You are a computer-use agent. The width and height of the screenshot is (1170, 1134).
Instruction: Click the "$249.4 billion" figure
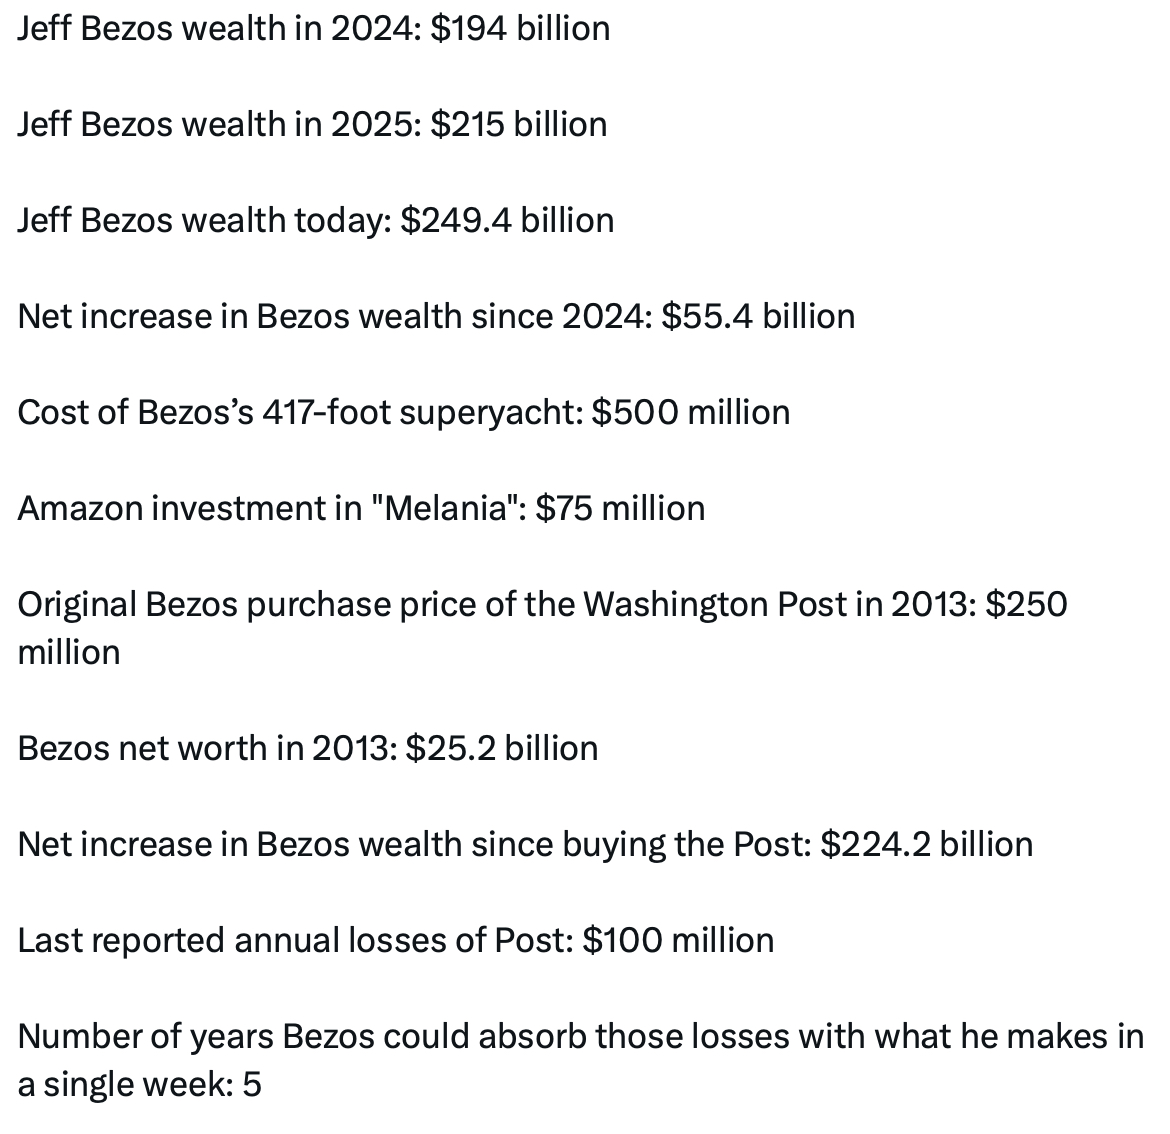(x=507, y=220)
